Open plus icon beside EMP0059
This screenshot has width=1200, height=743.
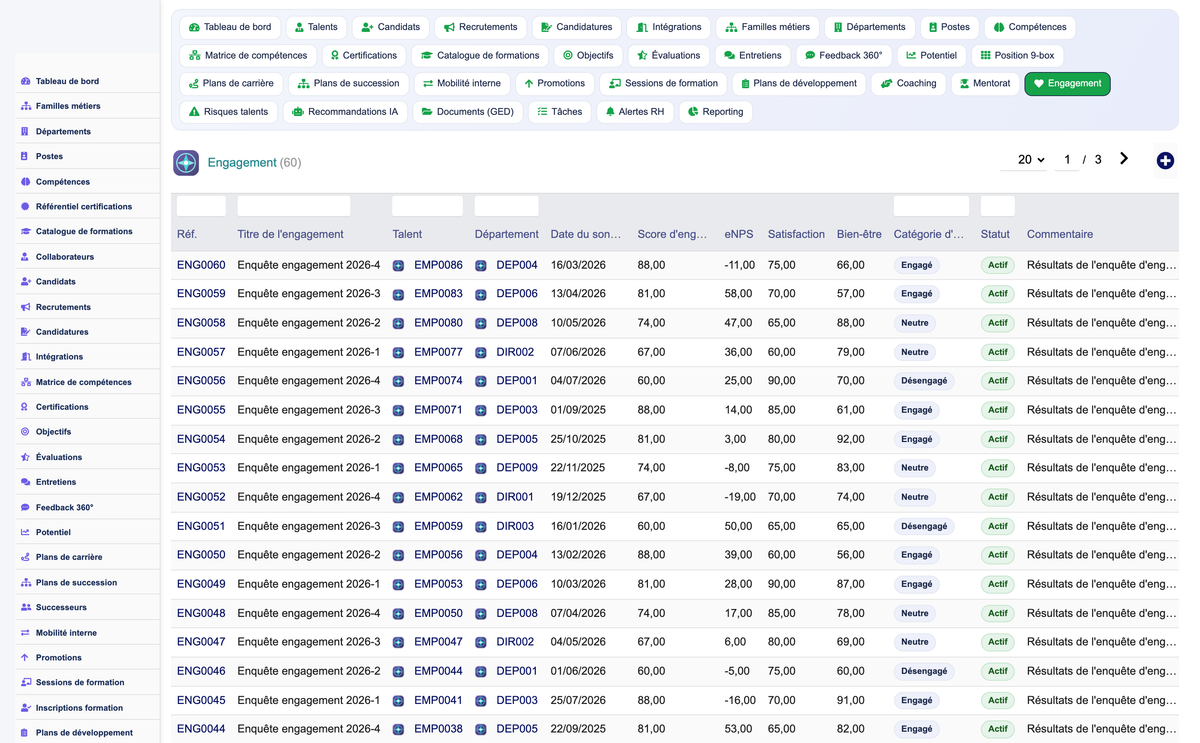coord(398,527)
